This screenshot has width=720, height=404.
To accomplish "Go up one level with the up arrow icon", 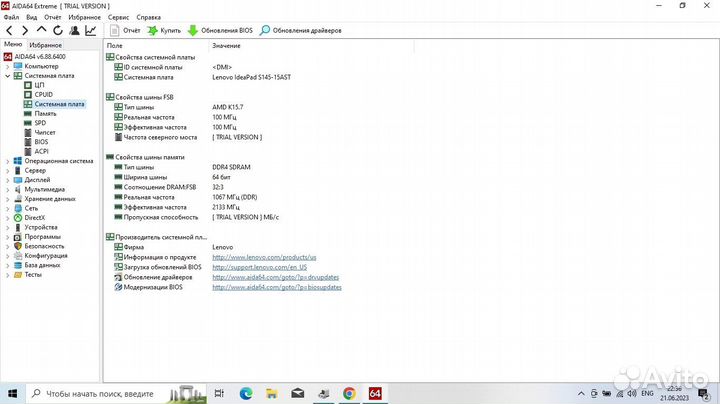I will pyautogui.click(x=41, y=30).
